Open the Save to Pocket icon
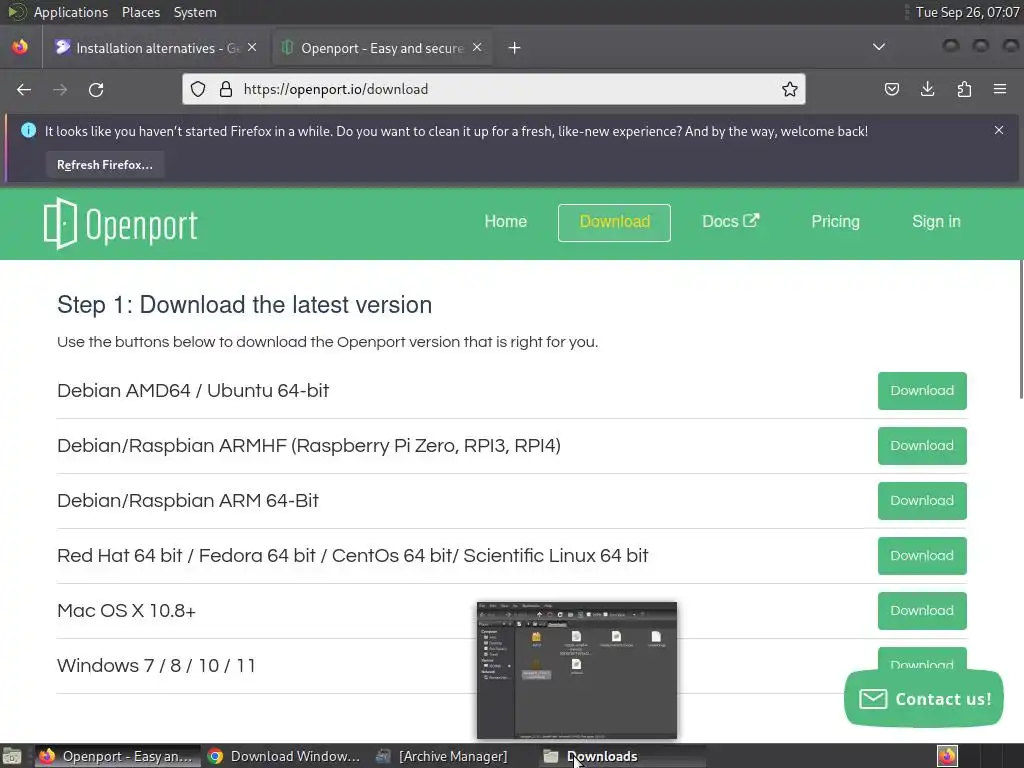Viewport: 1024px width, 768px height. [891, 89]
